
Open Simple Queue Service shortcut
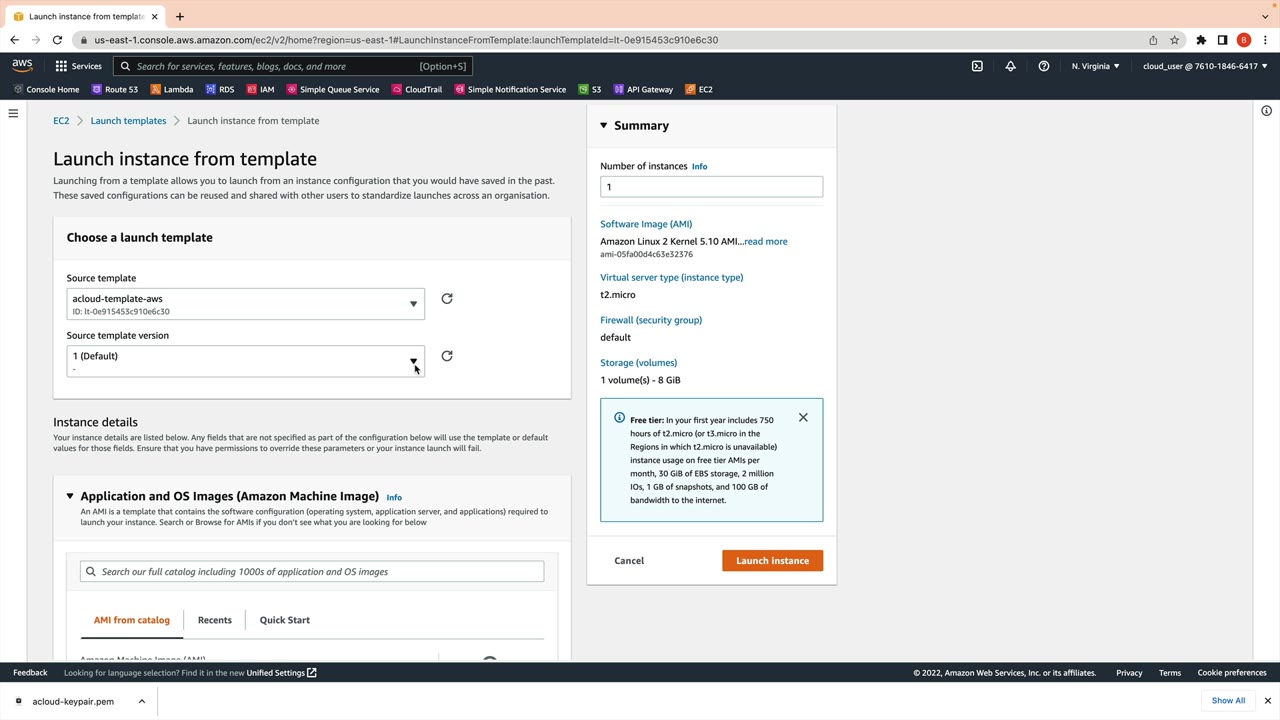pos(333,89)
